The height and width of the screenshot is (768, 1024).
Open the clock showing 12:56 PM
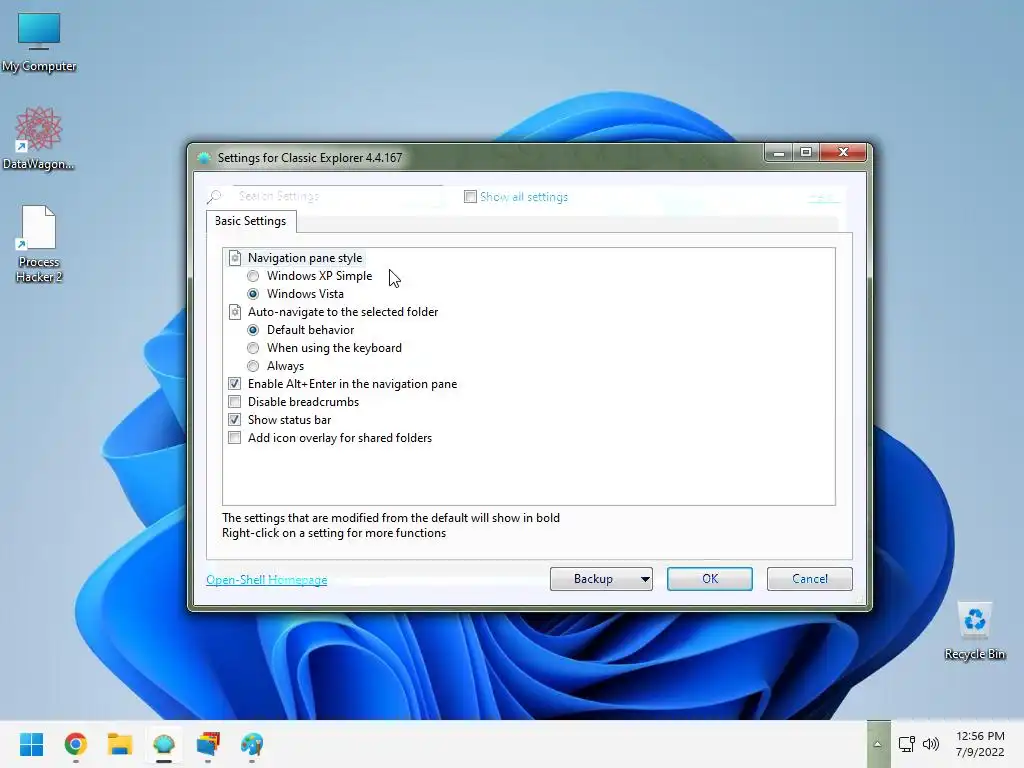click(x=980, y=744)
